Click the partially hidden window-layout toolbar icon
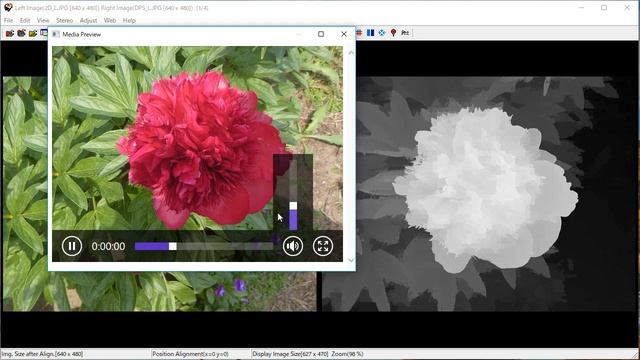 click(x=44, y=33)
